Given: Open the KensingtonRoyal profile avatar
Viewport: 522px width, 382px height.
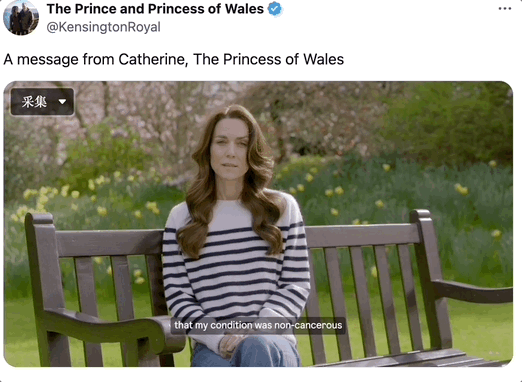Looking at the screenshot, I should [x=21, y=17].
